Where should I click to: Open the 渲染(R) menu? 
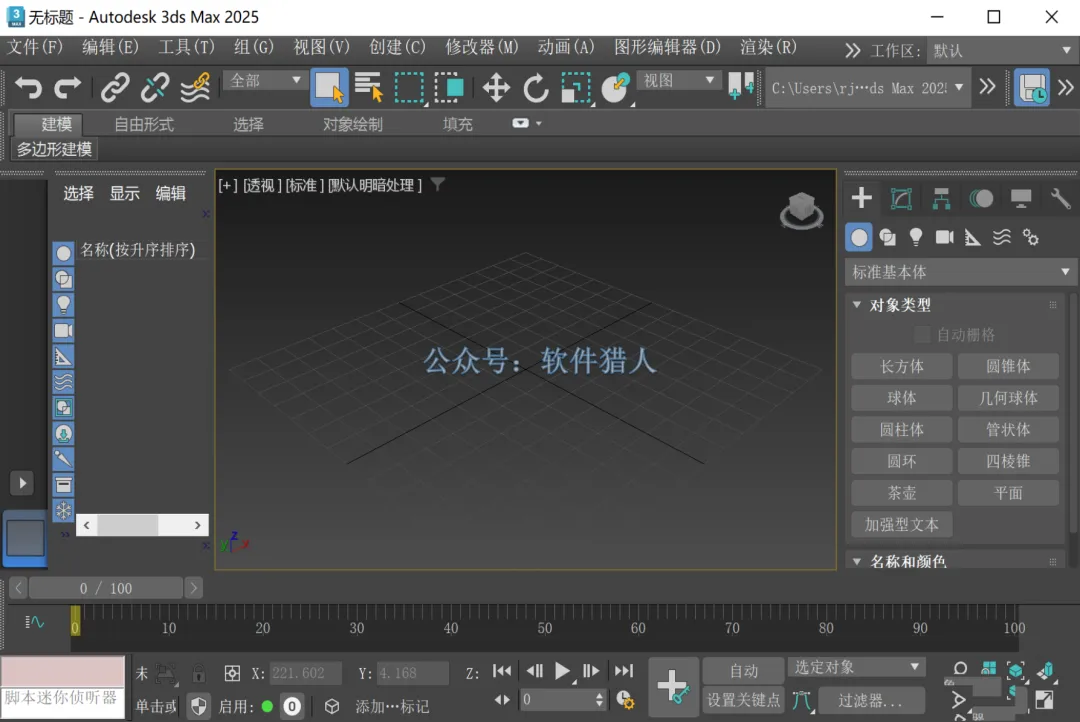(x=768, y=47)
